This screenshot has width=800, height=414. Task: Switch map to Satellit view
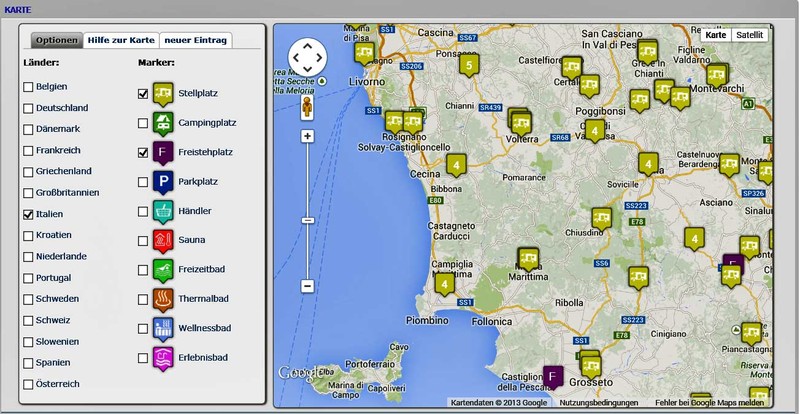click(749, 35)
